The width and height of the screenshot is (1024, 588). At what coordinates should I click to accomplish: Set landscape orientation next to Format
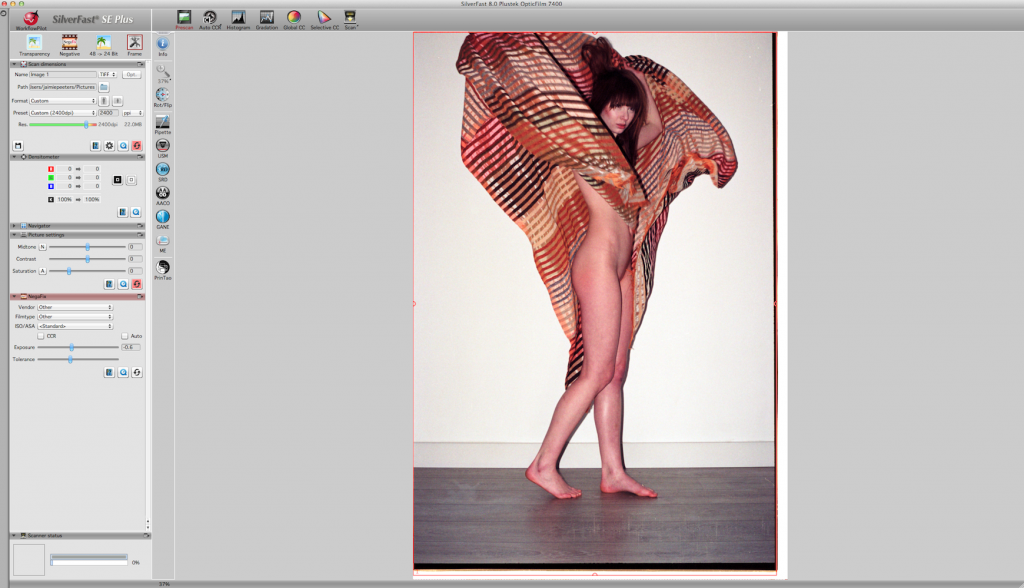pyautogui.click(x=118, y=101)
